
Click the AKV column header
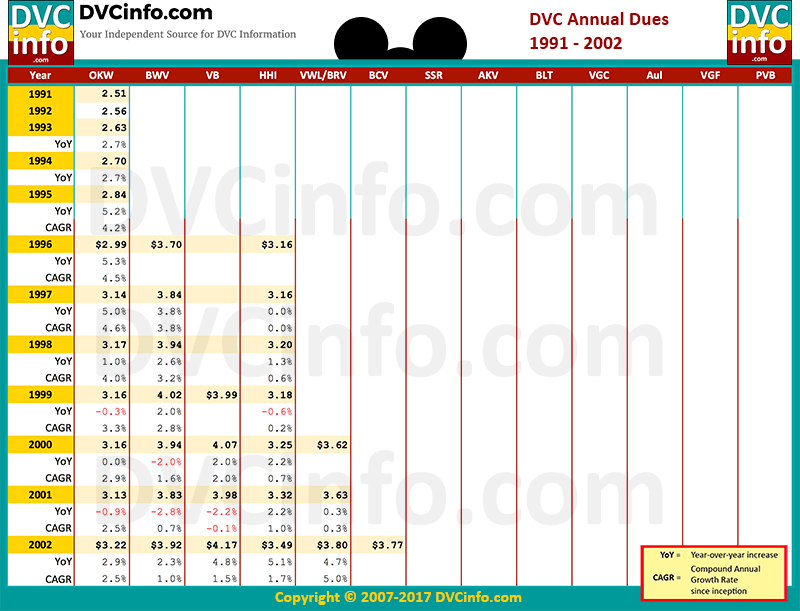point(488,75)
